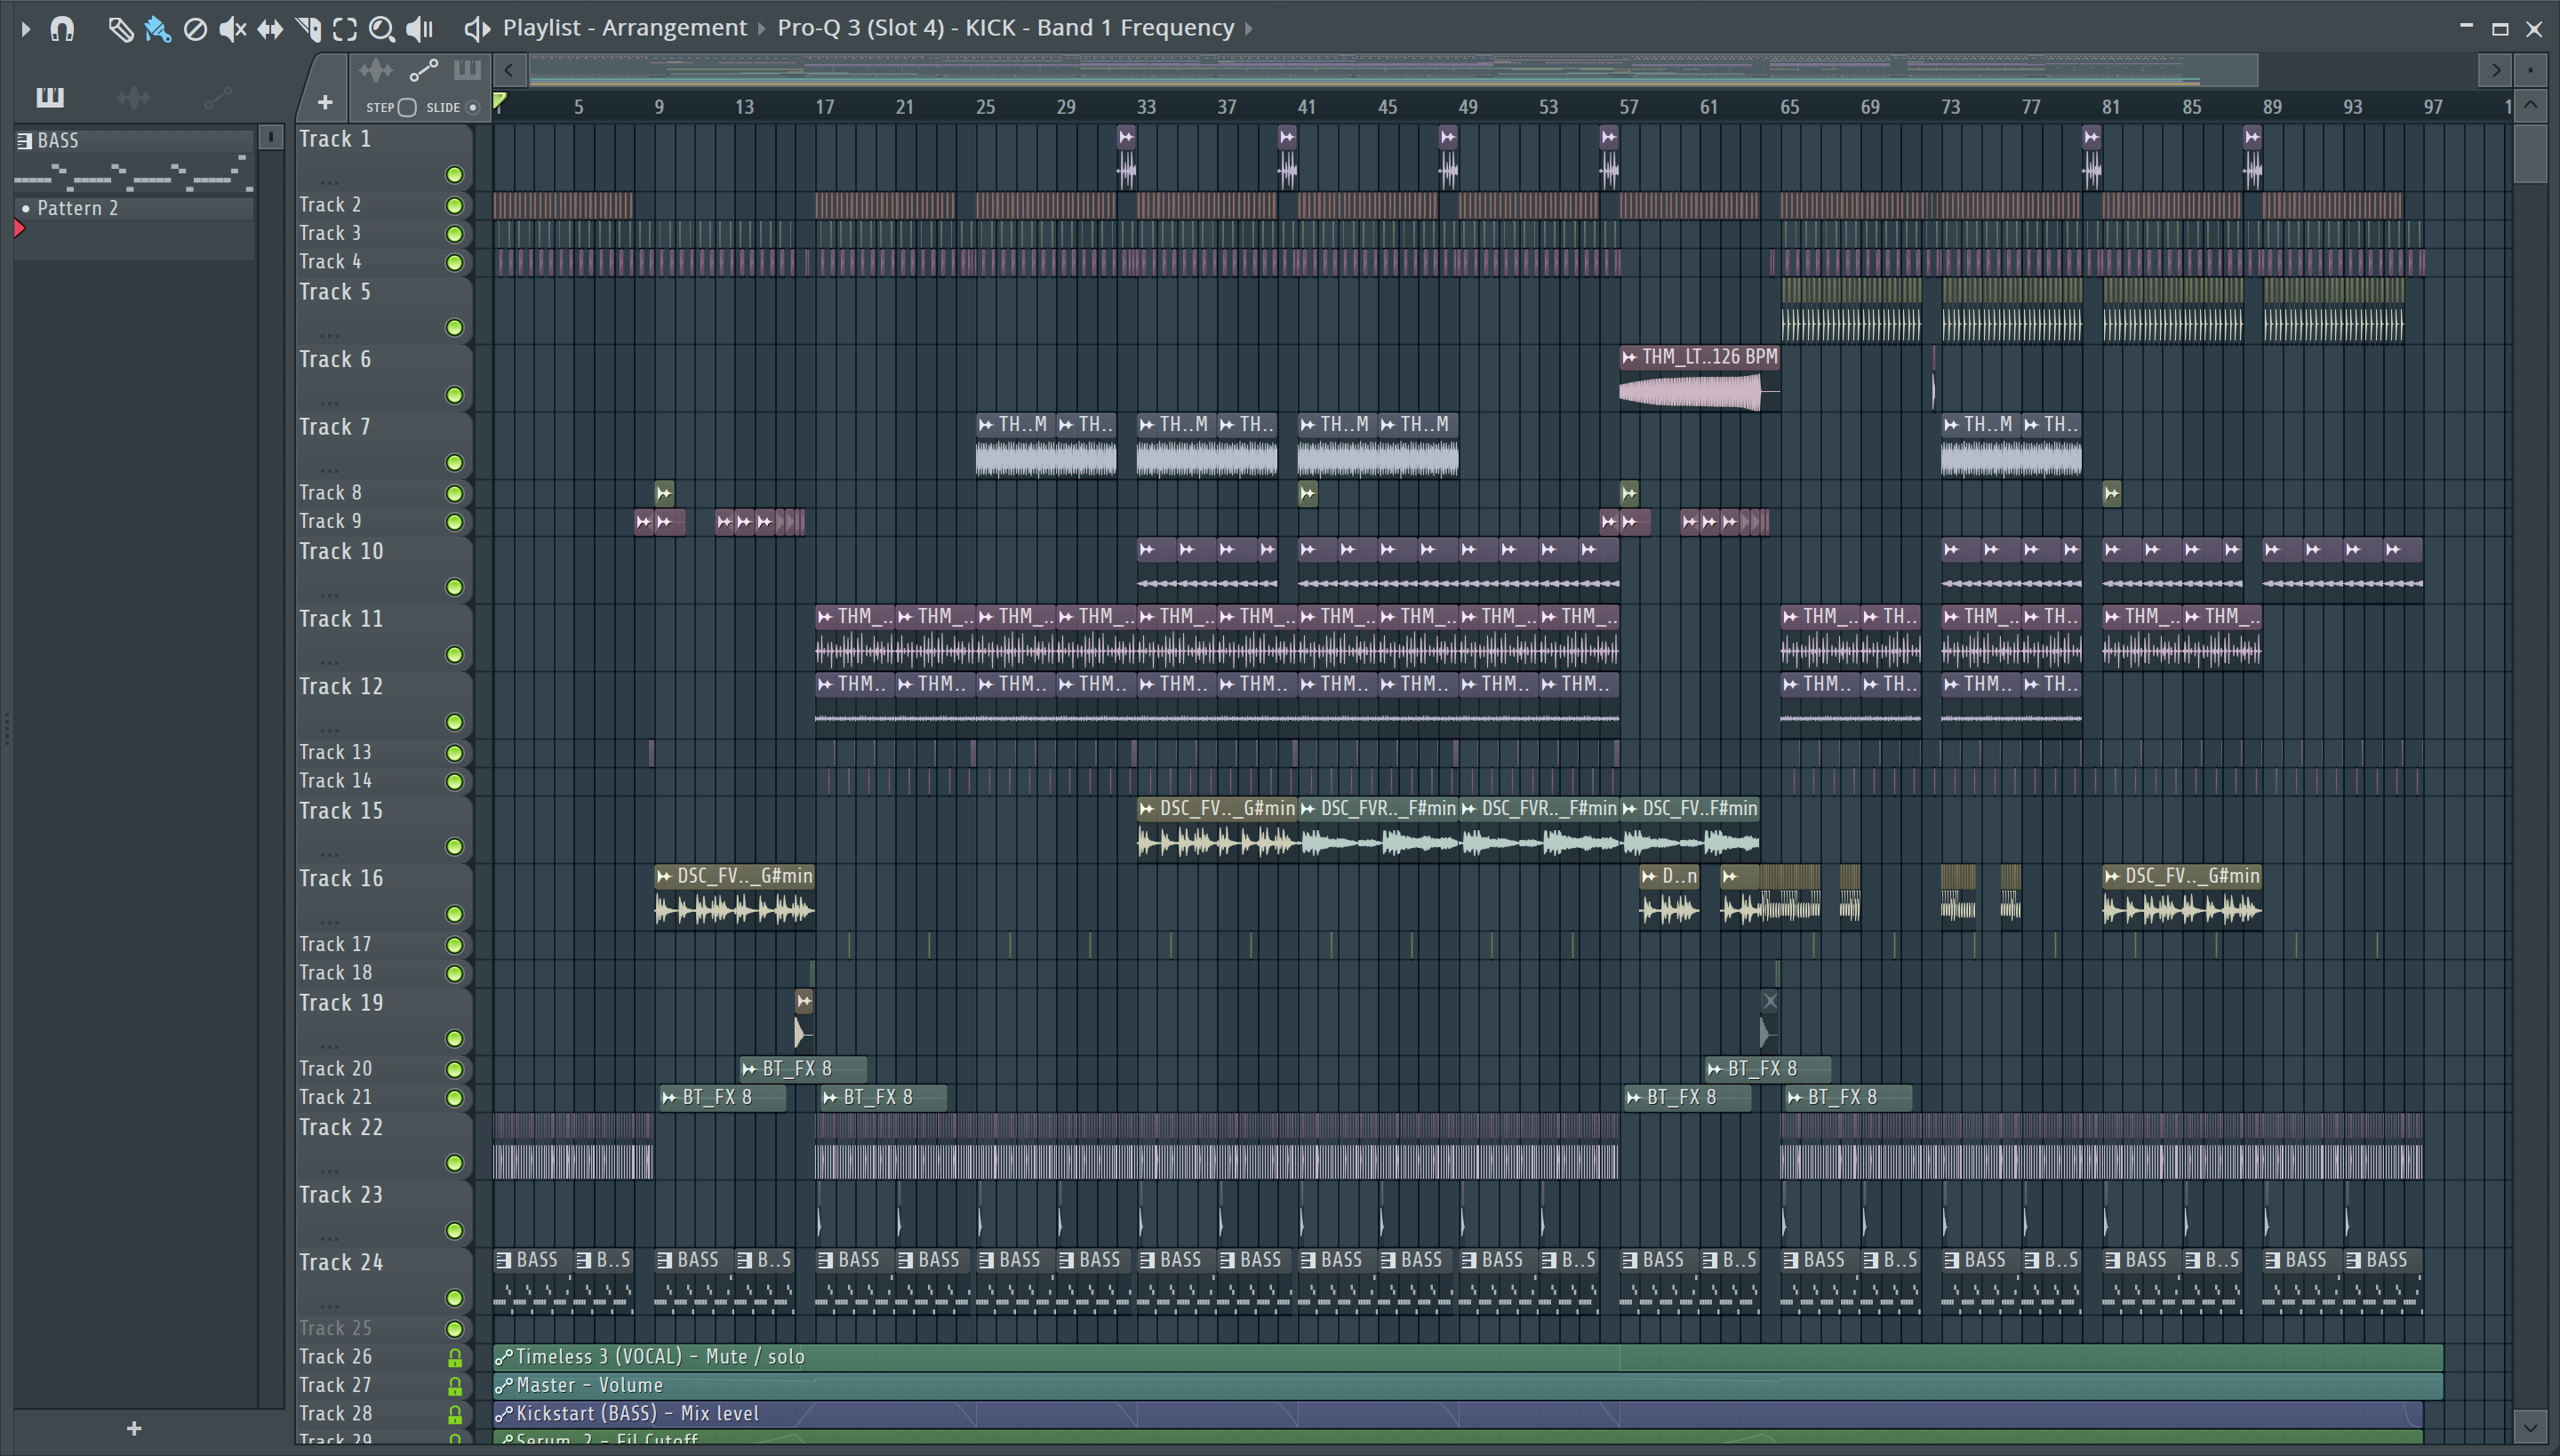Open the Playlist options menu arrow
The width and height of the screenshot is (2560, 1456).
coord(25,29)
